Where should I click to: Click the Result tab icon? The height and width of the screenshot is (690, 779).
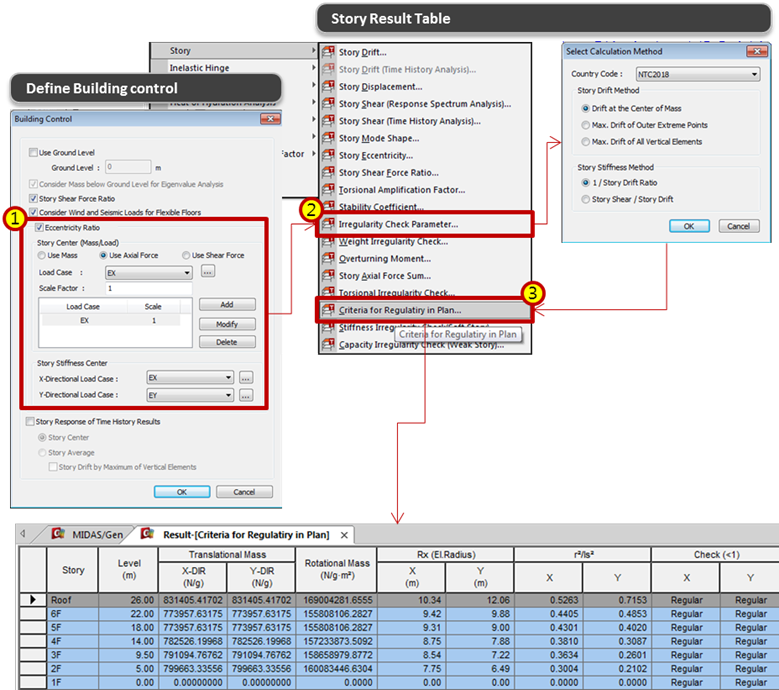(x=148, y=534)
